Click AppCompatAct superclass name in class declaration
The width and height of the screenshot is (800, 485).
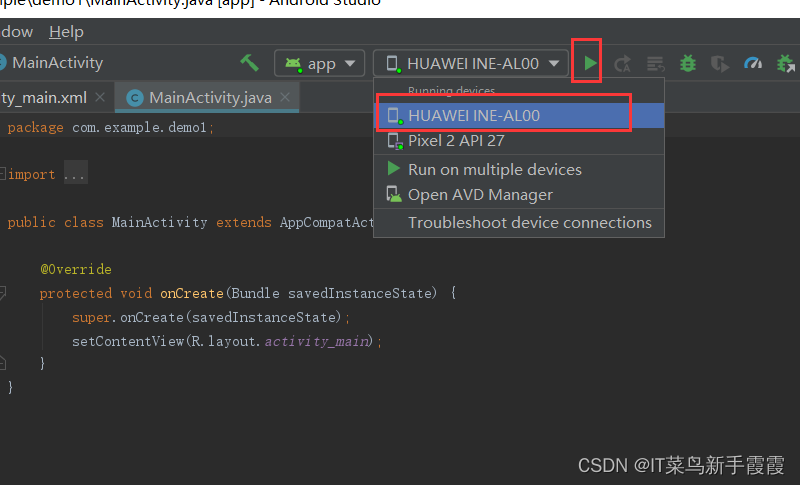327,223
